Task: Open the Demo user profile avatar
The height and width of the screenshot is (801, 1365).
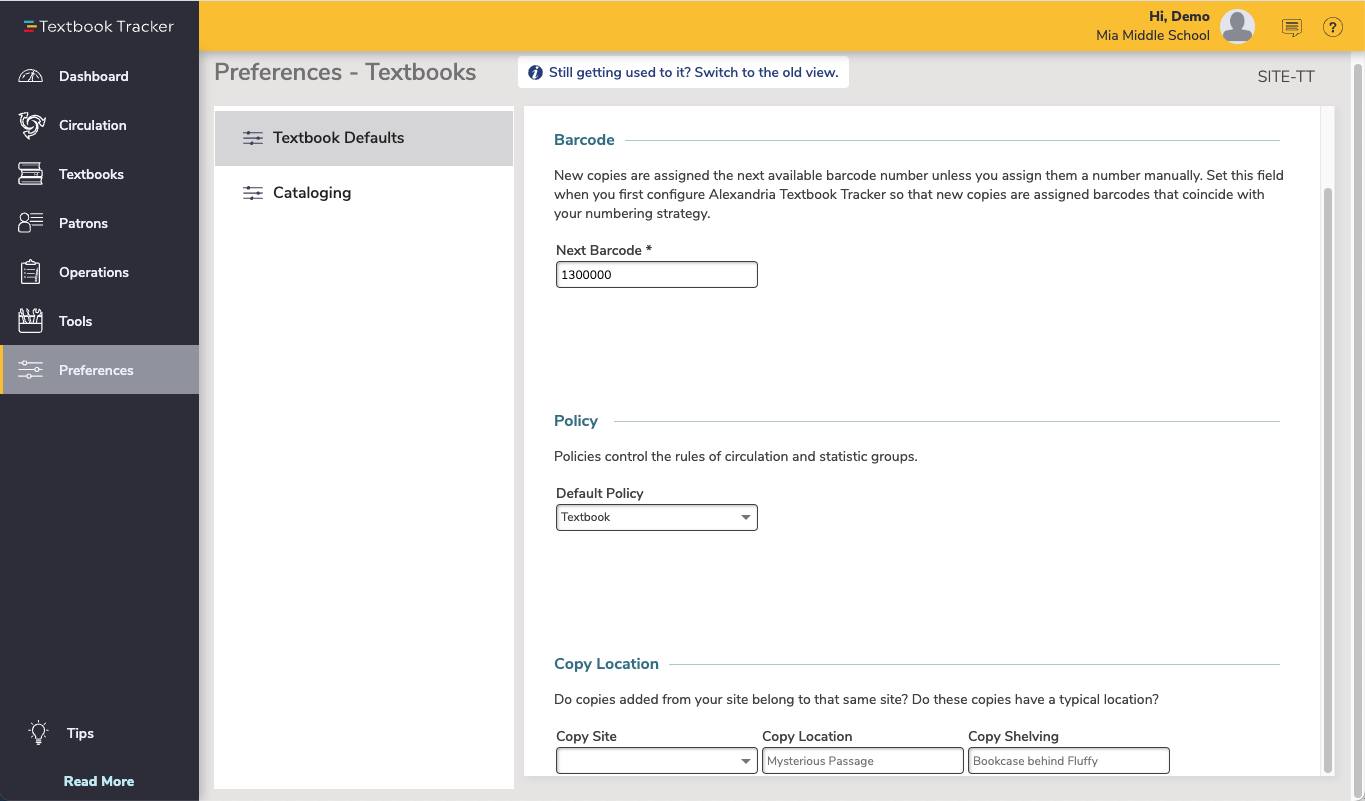Action: click(1237, 28)
